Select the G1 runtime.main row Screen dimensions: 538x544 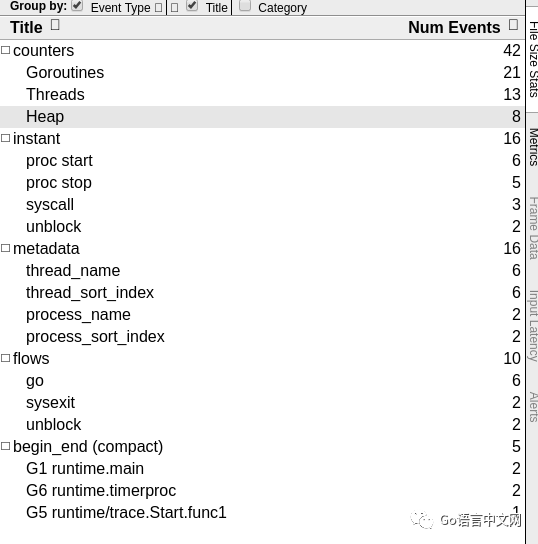coord(262,468)
